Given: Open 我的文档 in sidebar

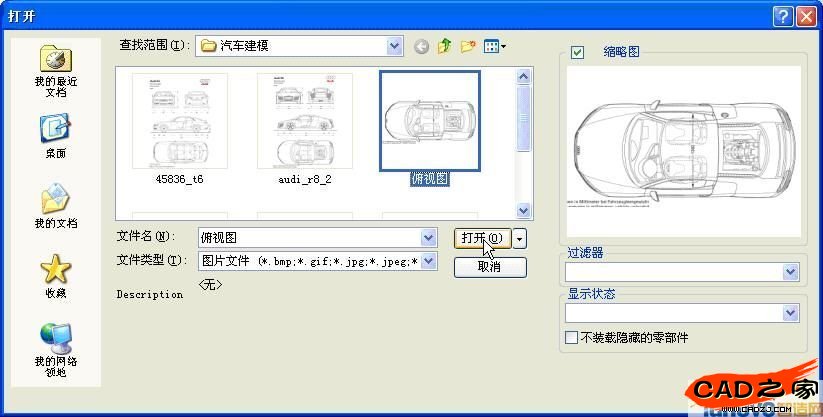Looking at the screenshot, I should [x=55, y=206].
